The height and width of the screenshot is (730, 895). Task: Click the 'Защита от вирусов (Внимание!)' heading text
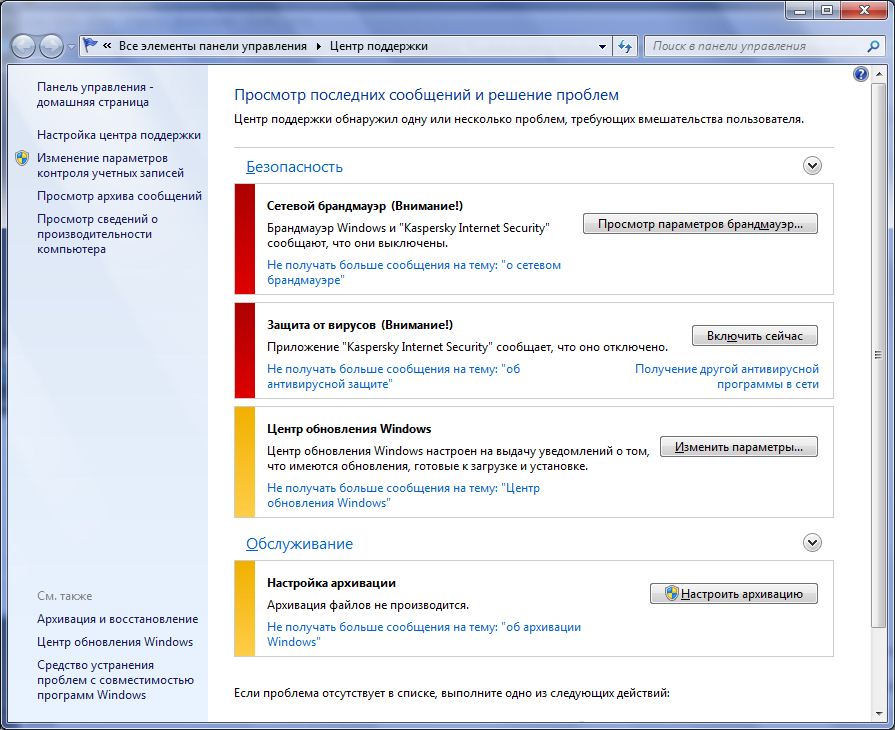tap(360, 325)
